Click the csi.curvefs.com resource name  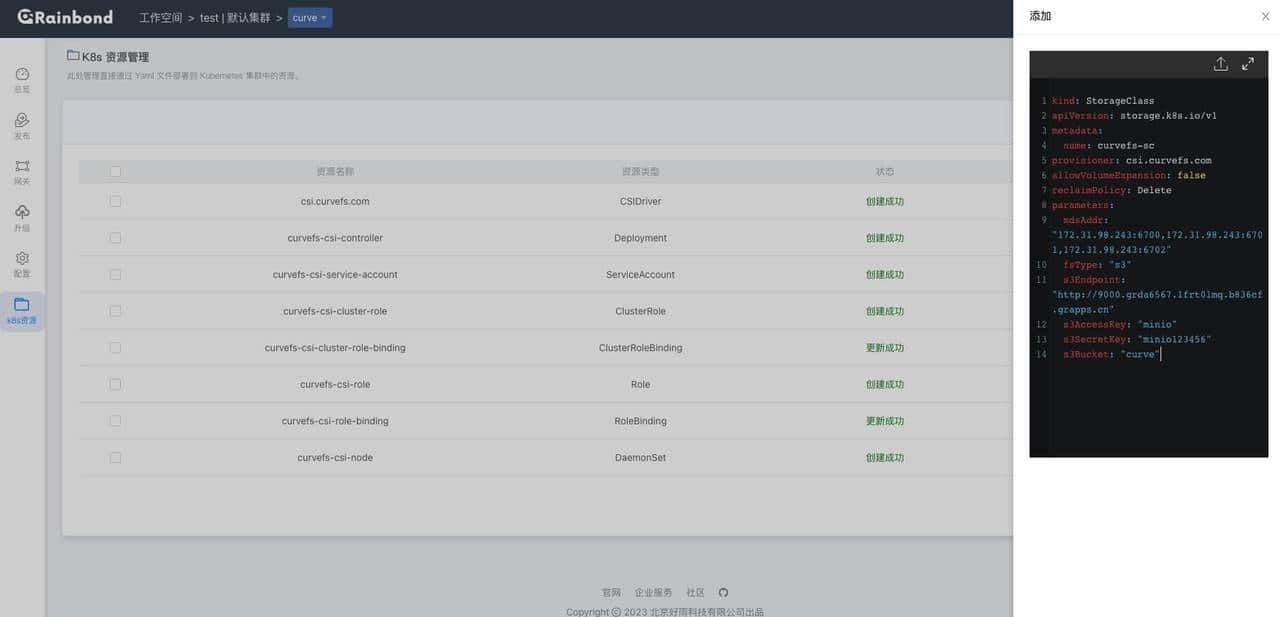(335, 201)
